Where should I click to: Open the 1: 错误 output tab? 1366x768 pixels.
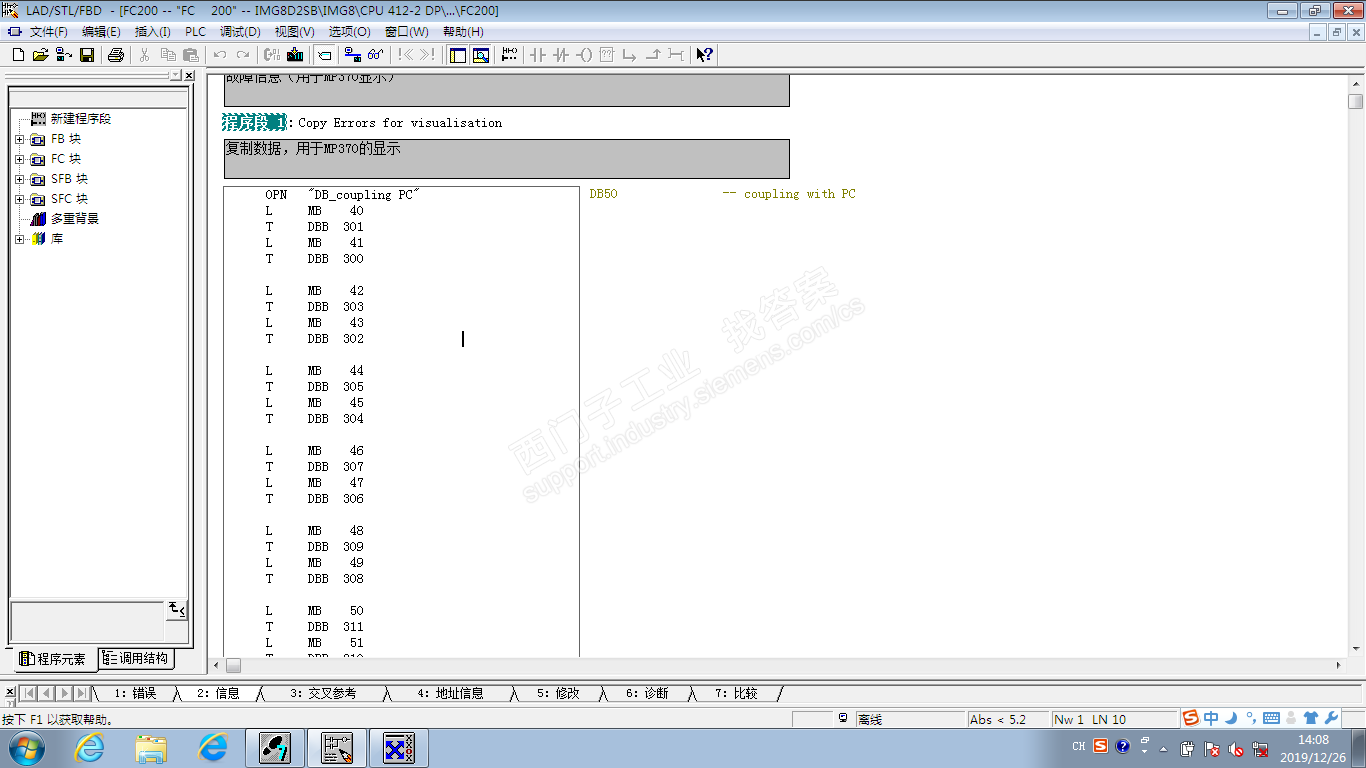point(135,693)
